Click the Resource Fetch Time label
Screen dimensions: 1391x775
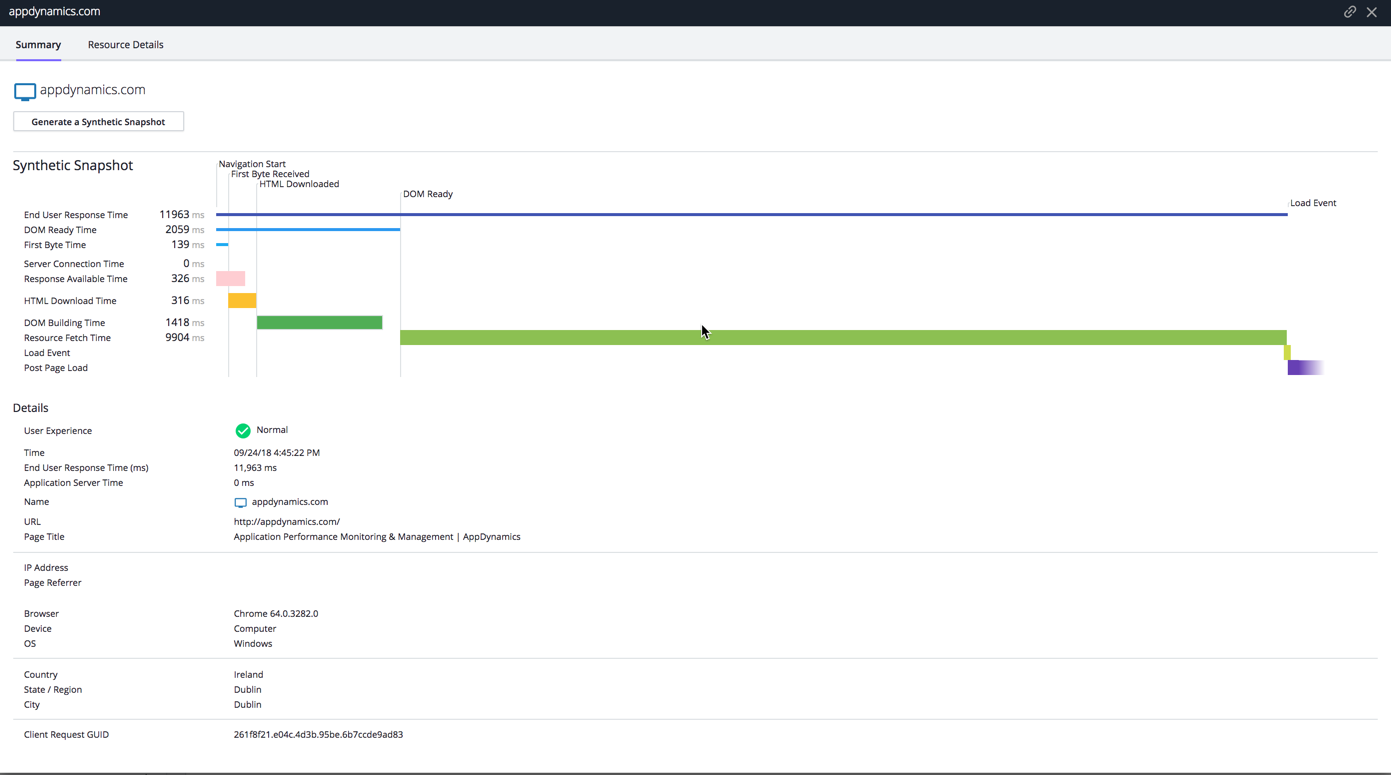[x=67, y=338]
